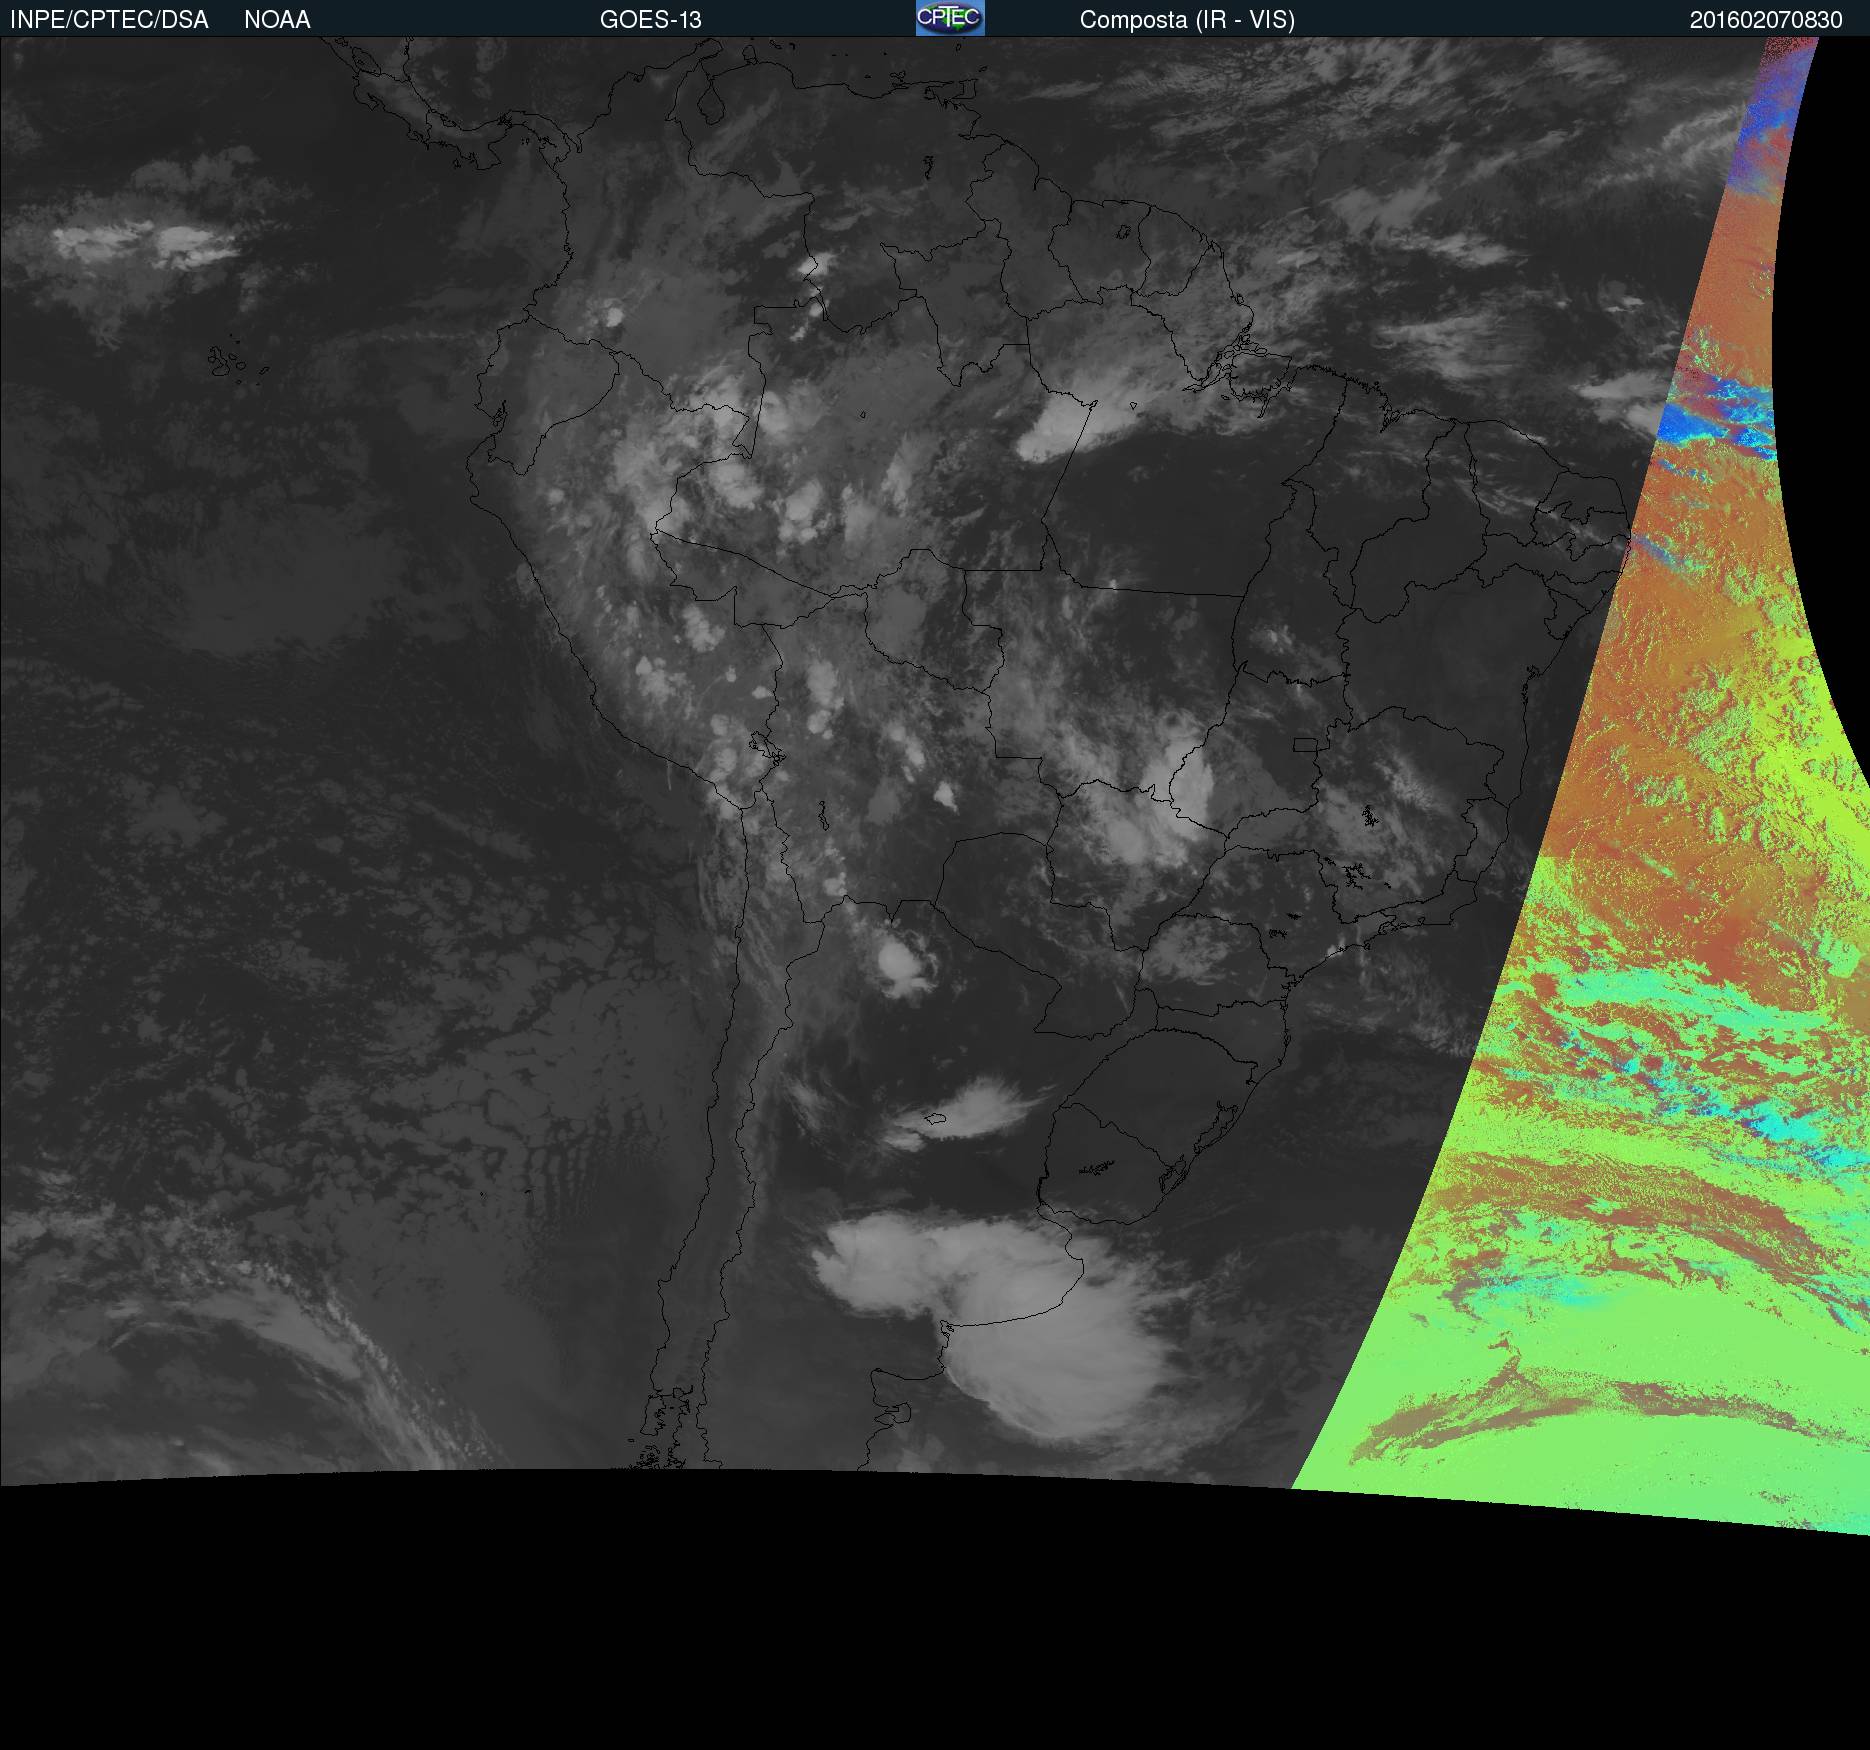Select the Composta (IR - VIS) title
This screenshot has height=1750, width=1870.
click(1187, 20)
